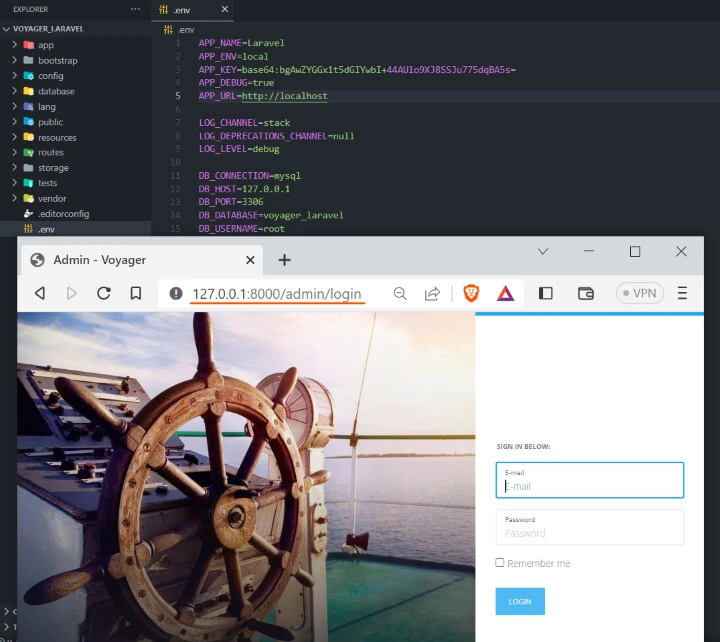Screen dimensions: 720x642
Task: Click the browser back navigation arrow
Action: (x=40, y=293)
